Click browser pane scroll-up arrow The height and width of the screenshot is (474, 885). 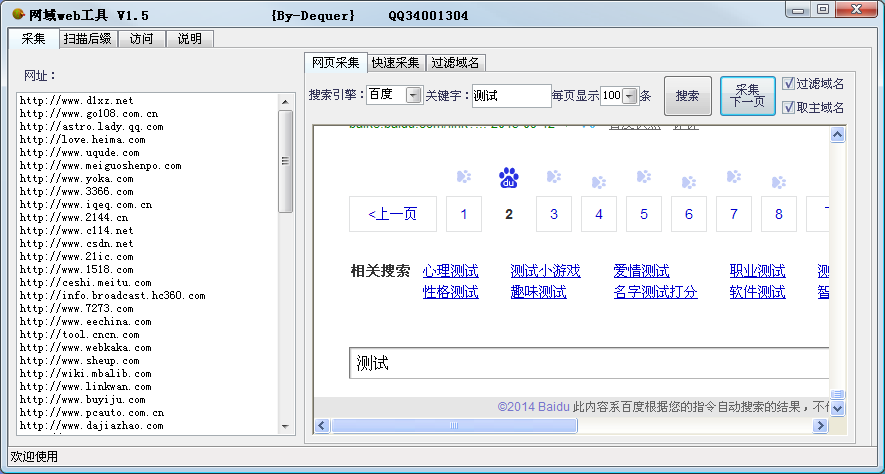click(838, 135)
